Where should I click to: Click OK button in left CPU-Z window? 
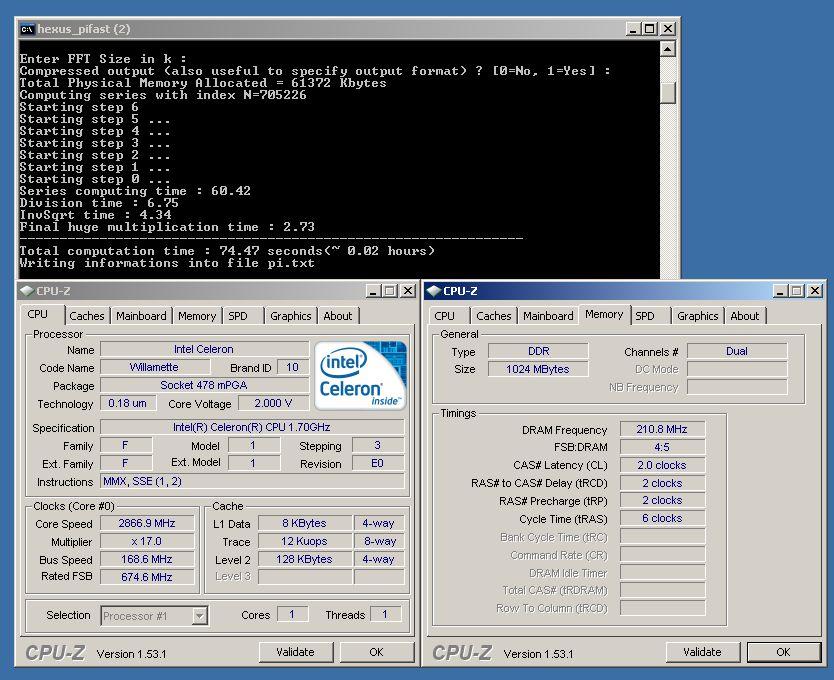point(377,652)
